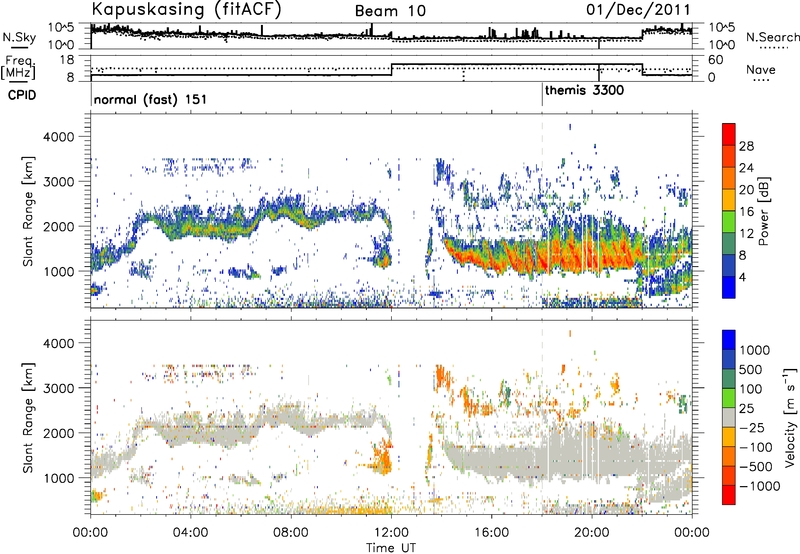
Task: Click the 'Kapuskasing (fitACF)' title text
Action: click(186, 10)
